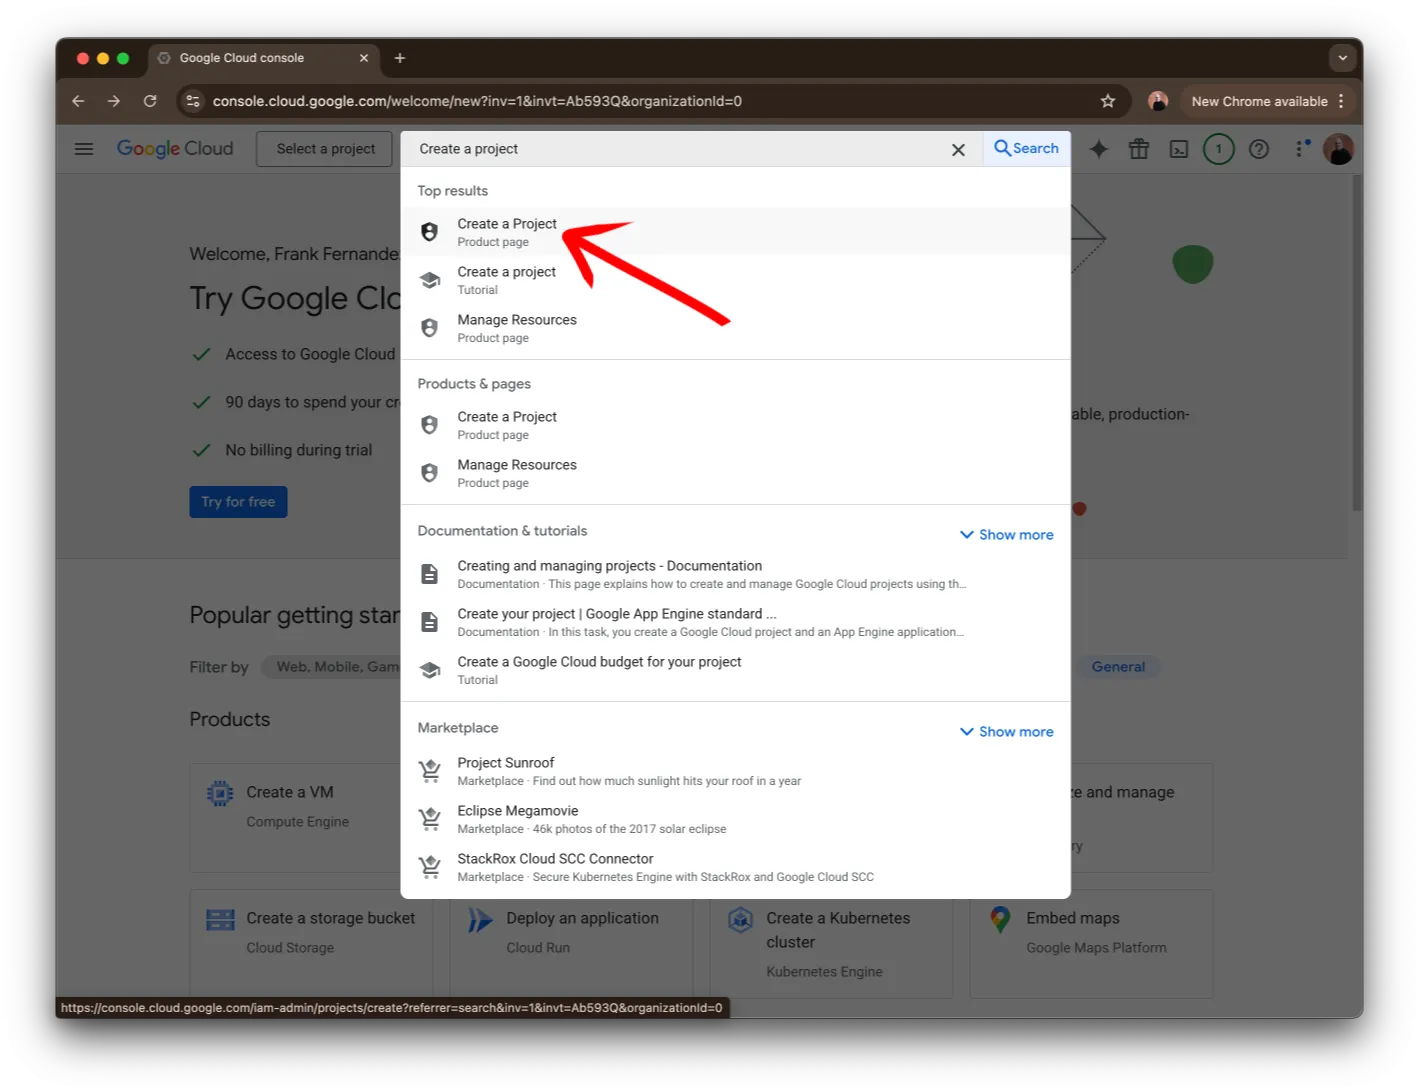The width and height of the screenshot is (1419, 1092).
Task: Click the site info icon in address bar
Action: pos(193,101)
